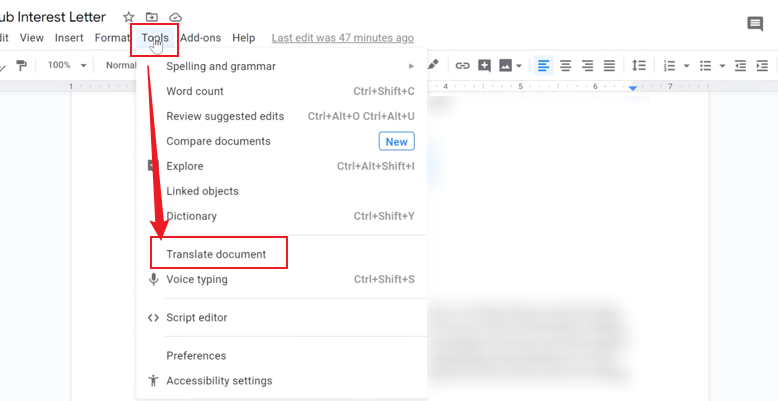Start Voice typing
This screenshot has width=778, height=401.
[x=281, y=279]
